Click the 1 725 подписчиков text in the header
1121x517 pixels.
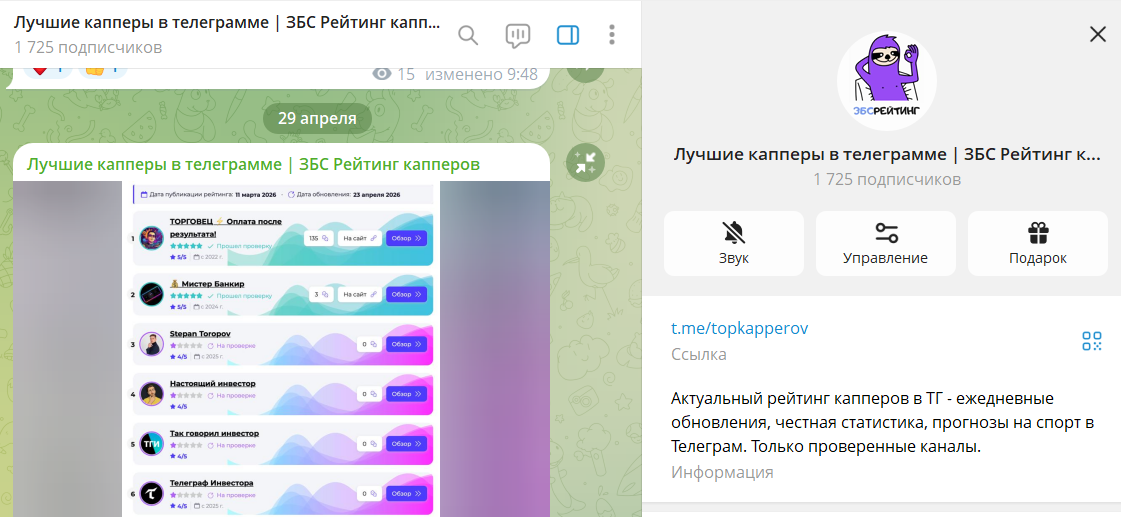click(x=88, y=48)
